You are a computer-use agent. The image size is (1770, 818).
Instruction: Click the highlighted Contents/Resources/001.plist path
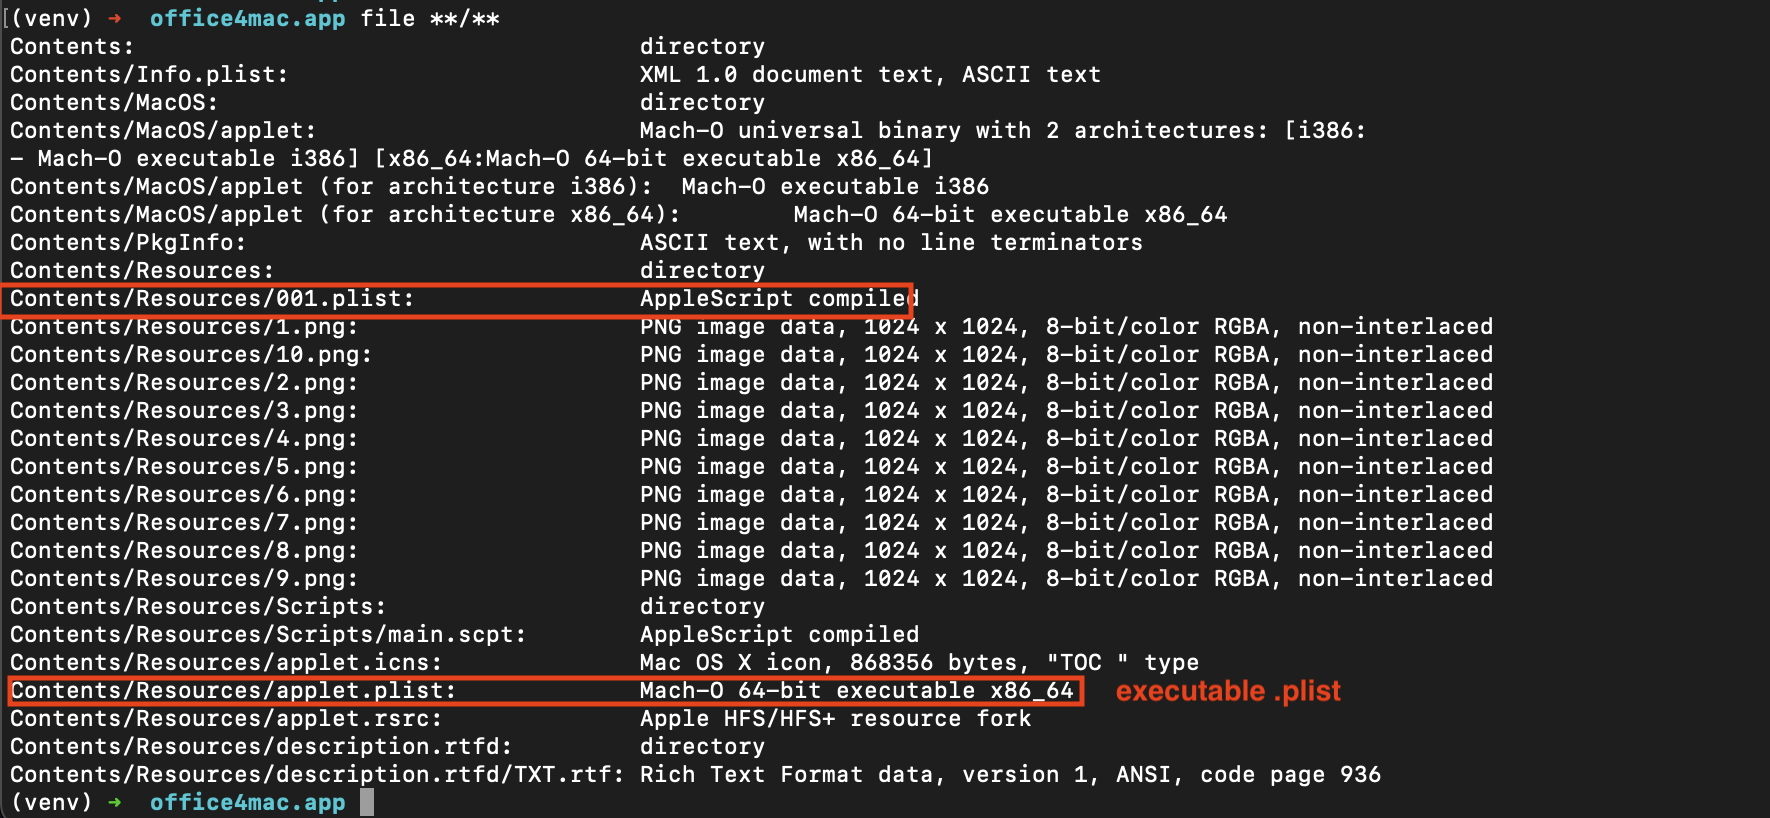211,299
